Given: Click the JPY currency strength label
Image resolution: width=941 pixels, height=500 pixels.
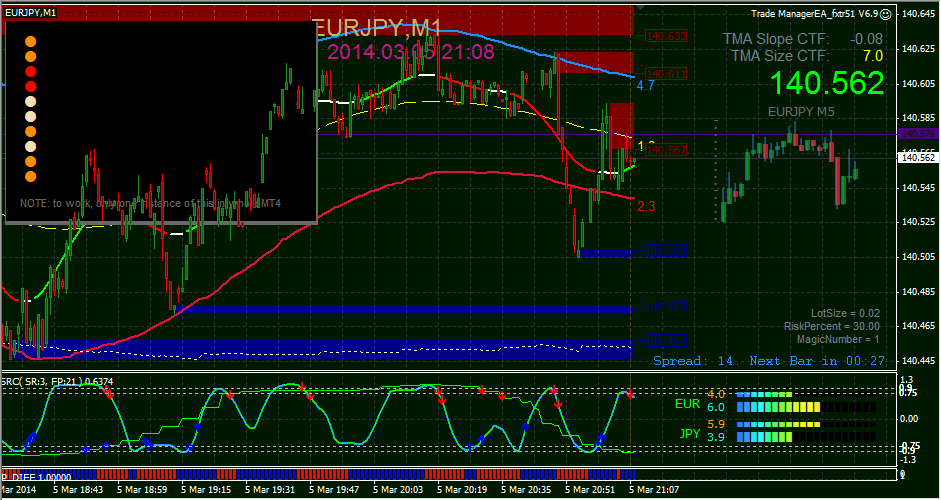Looking at the screenshot, I should tap(688, 433).
